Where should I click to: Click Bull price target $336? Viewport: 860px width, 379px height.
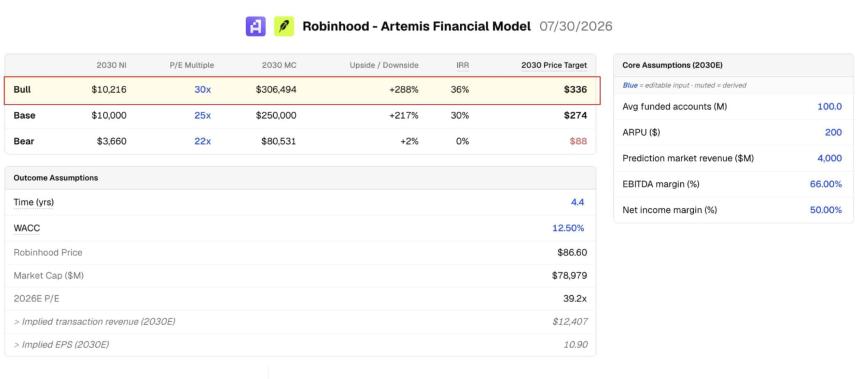coord(575,89)
